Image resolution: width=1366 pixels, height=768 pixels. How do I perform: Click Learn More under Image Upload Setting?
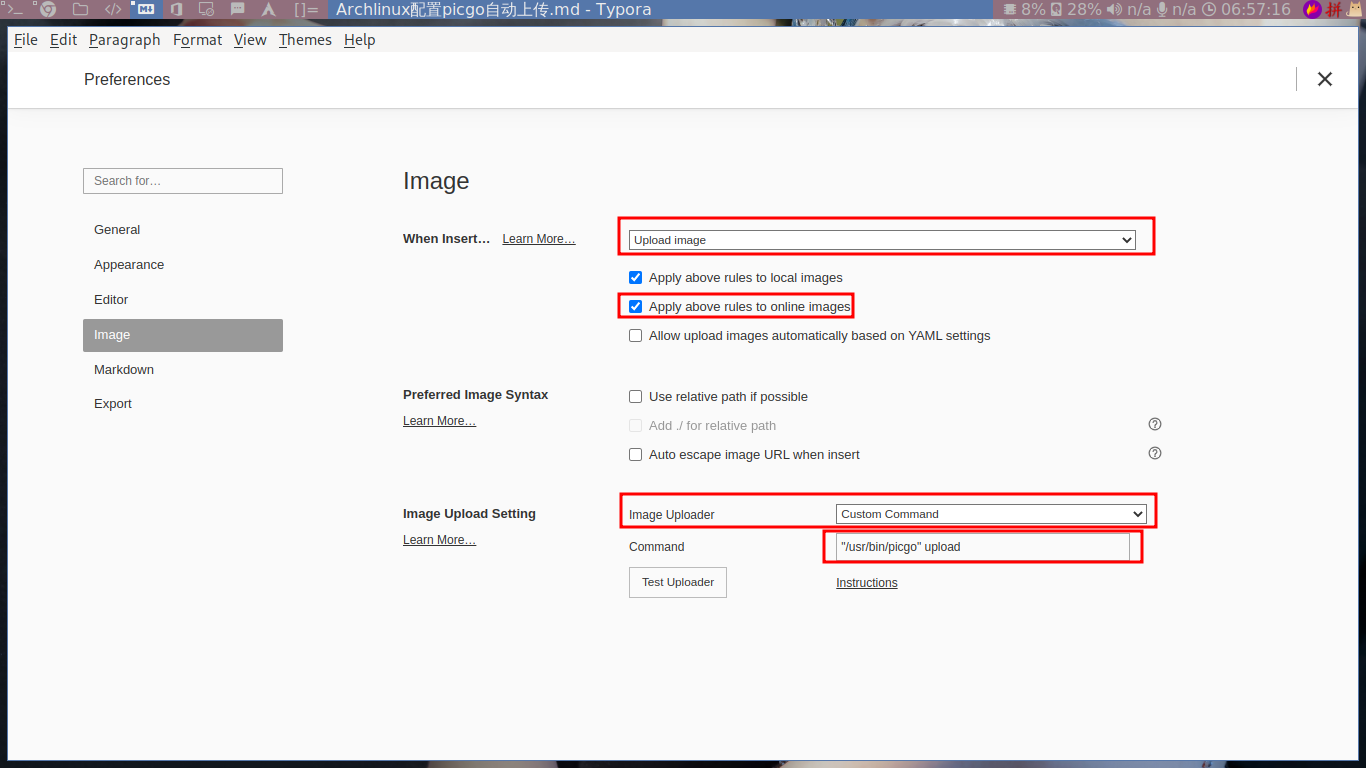click(439, 540)
